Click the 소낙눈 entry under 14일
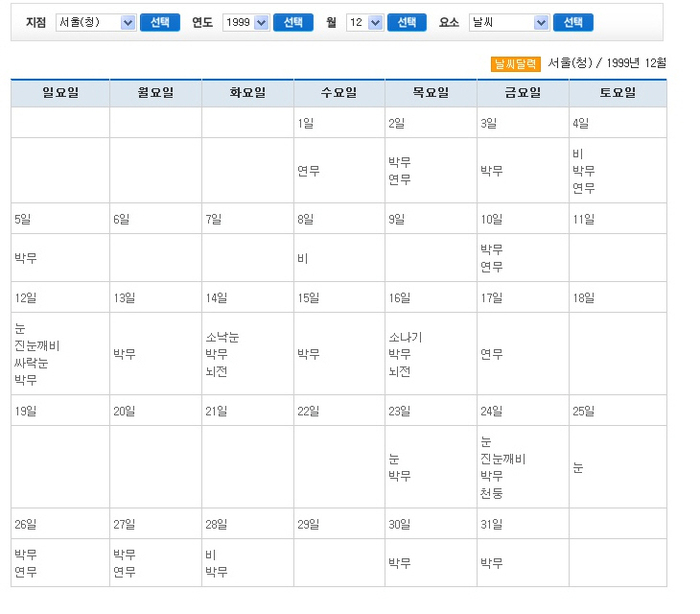The image size is (700, 614). pos(222,337)
